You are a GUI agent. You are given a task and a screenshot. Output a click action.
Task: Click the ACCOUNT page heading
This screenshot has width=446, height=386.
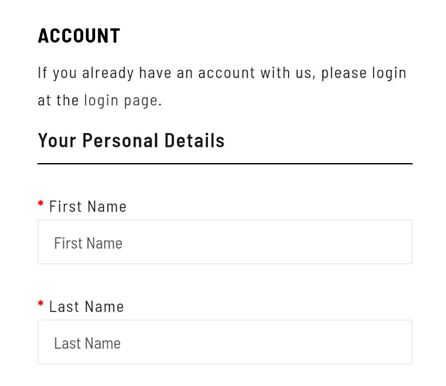tap(79, 36)
